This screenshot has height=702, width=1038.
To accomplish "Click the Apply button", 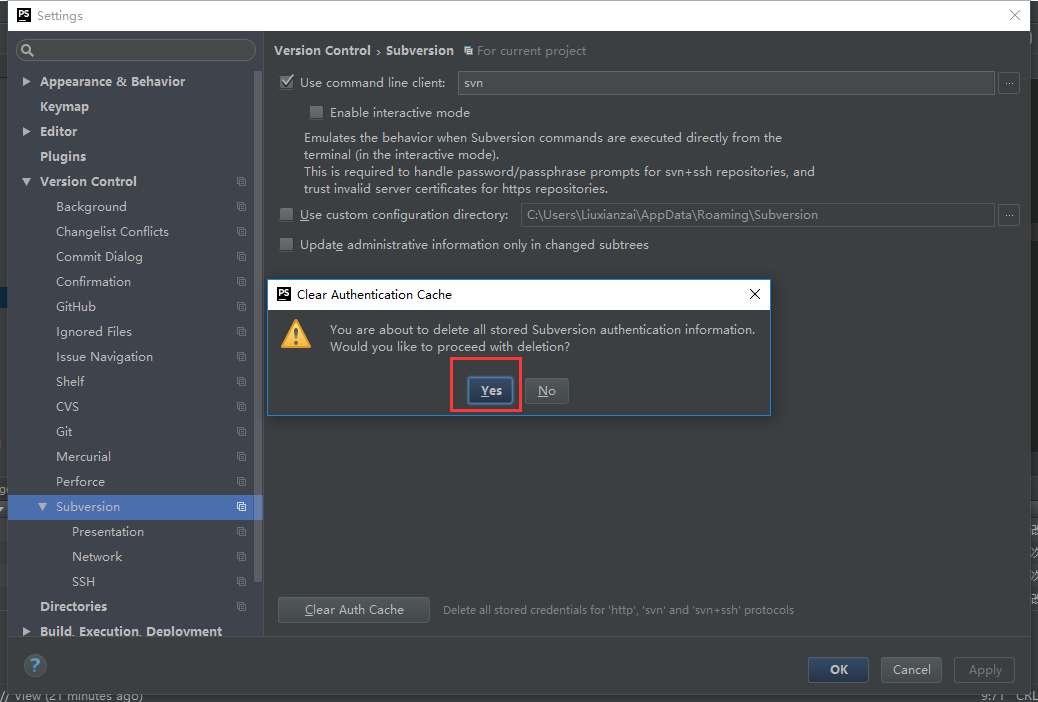I will (985, 670).
